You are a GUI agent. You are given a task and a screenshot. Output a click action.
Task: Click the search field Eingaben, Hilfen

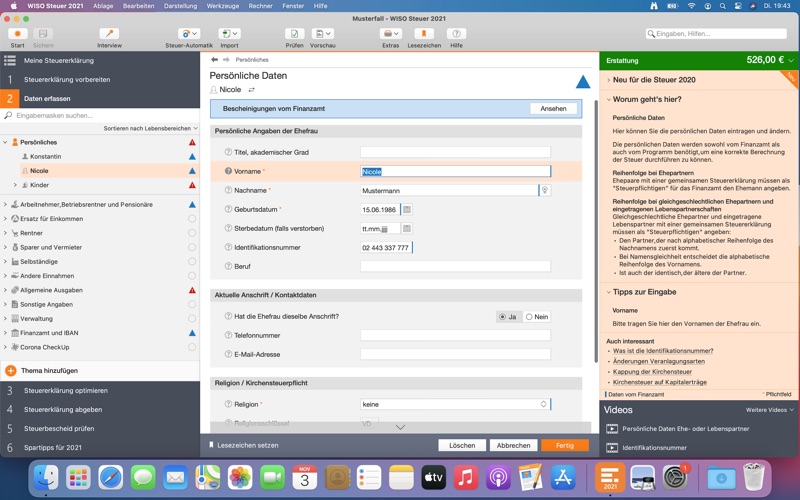[716, 34]
